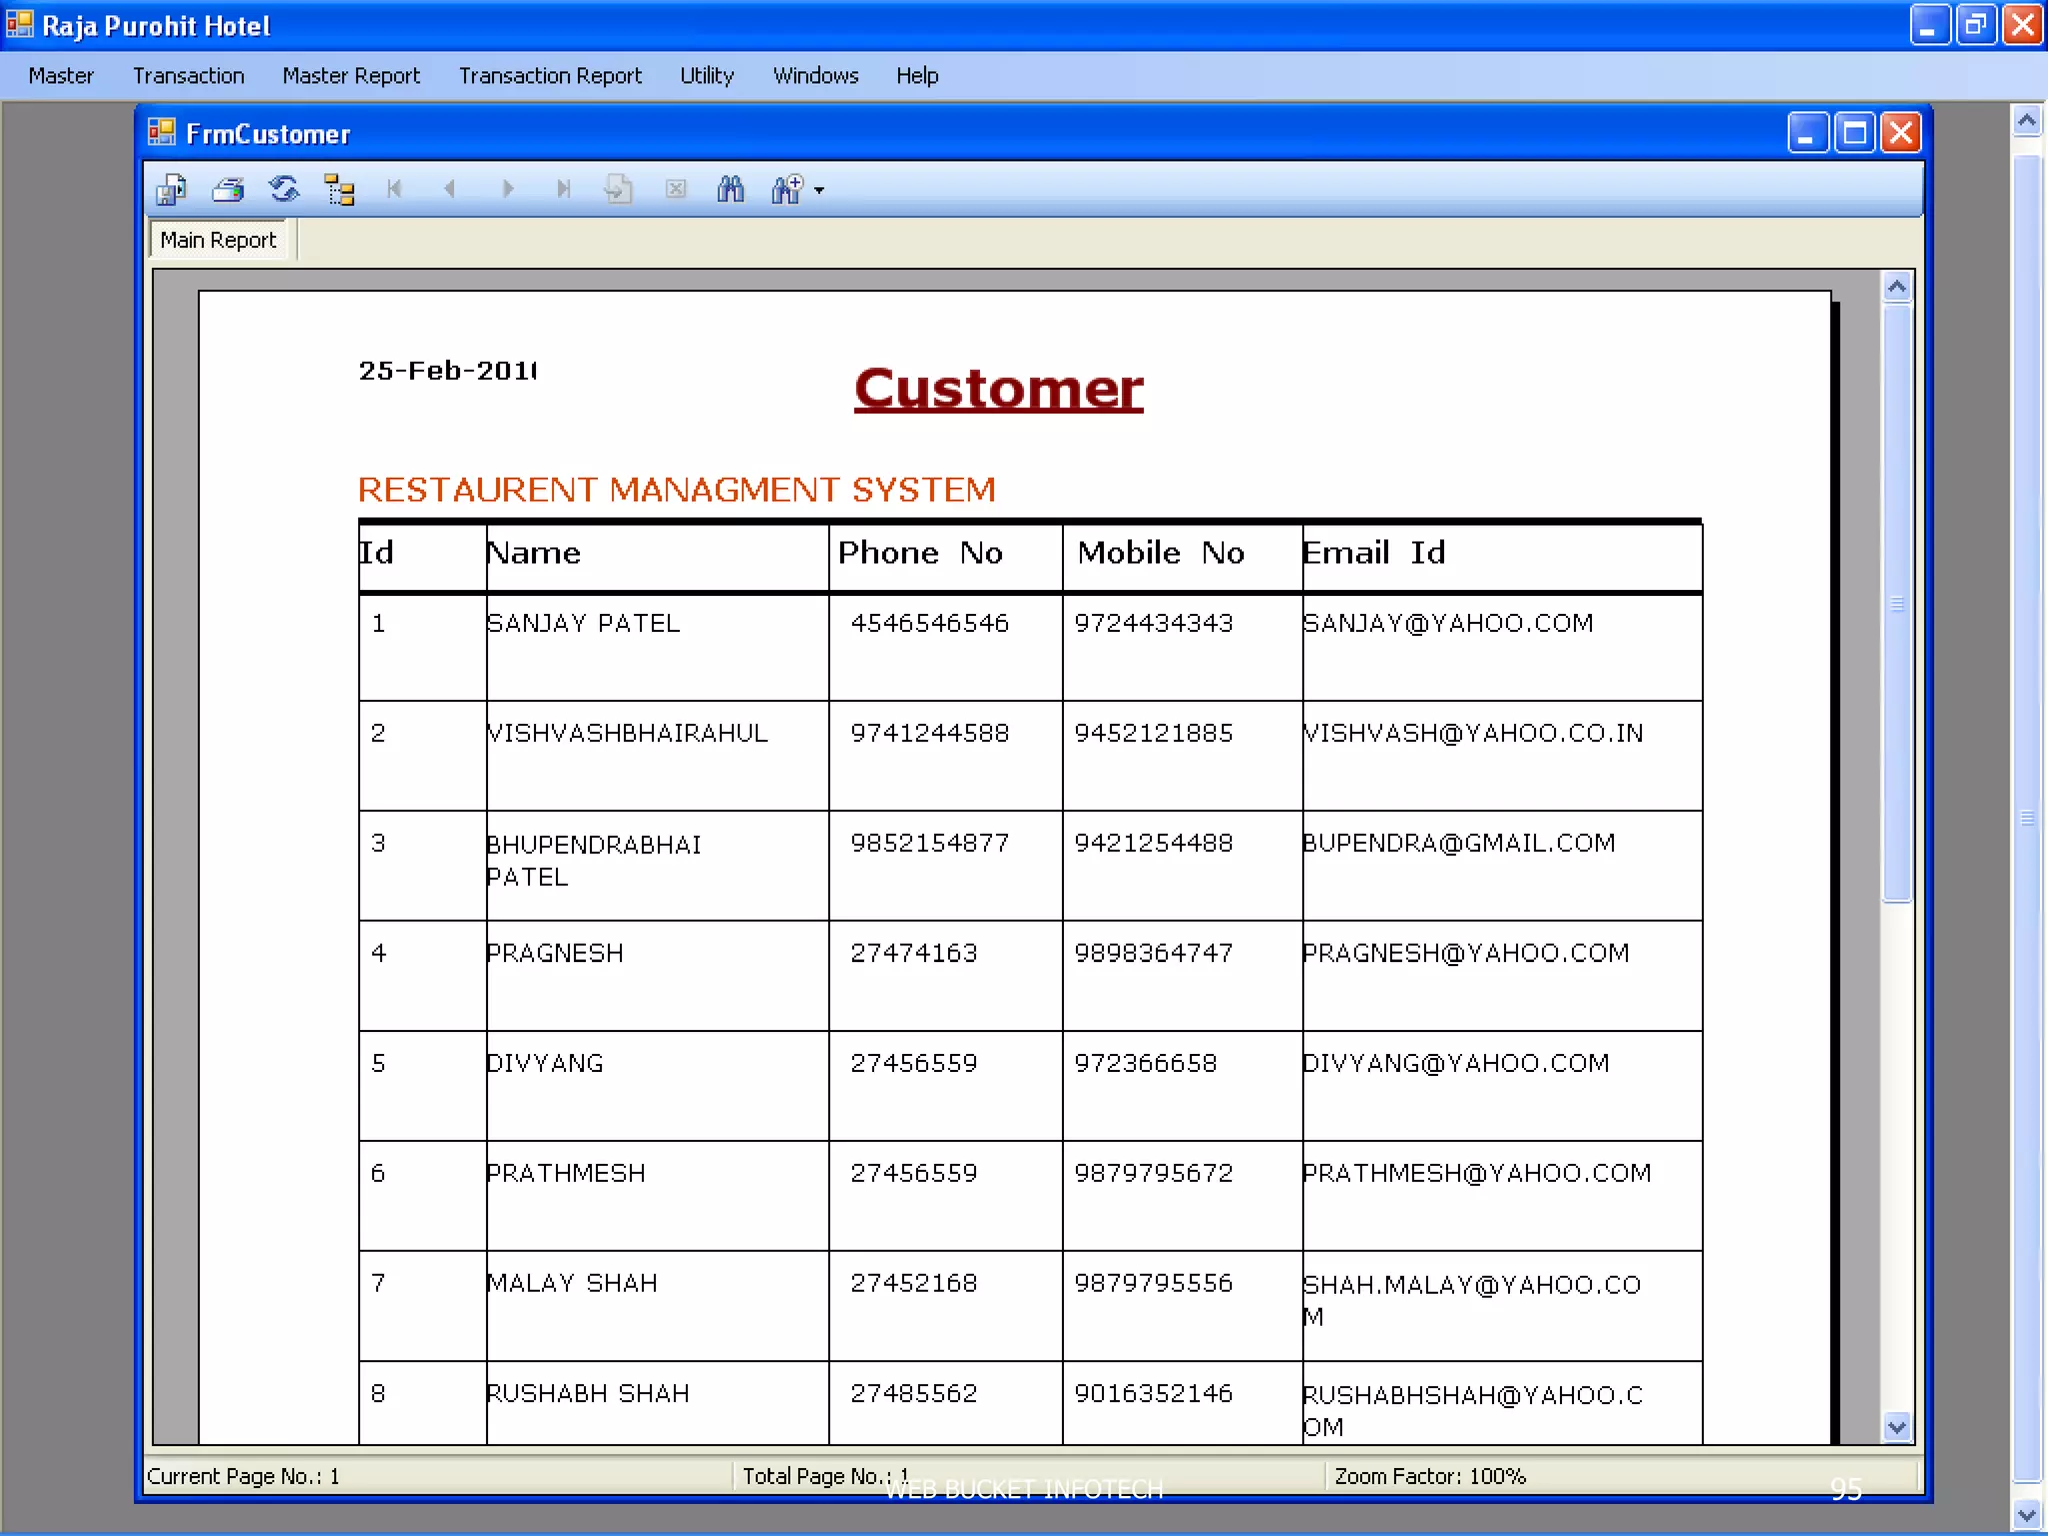
Task: Click the report vertical scrollbar thumb
Action: (x=1897, y=604)
